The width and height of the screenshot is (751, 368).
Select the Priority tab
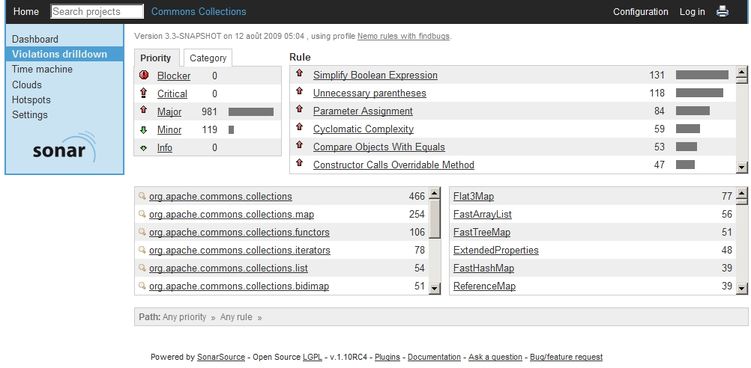pos(156,58)
